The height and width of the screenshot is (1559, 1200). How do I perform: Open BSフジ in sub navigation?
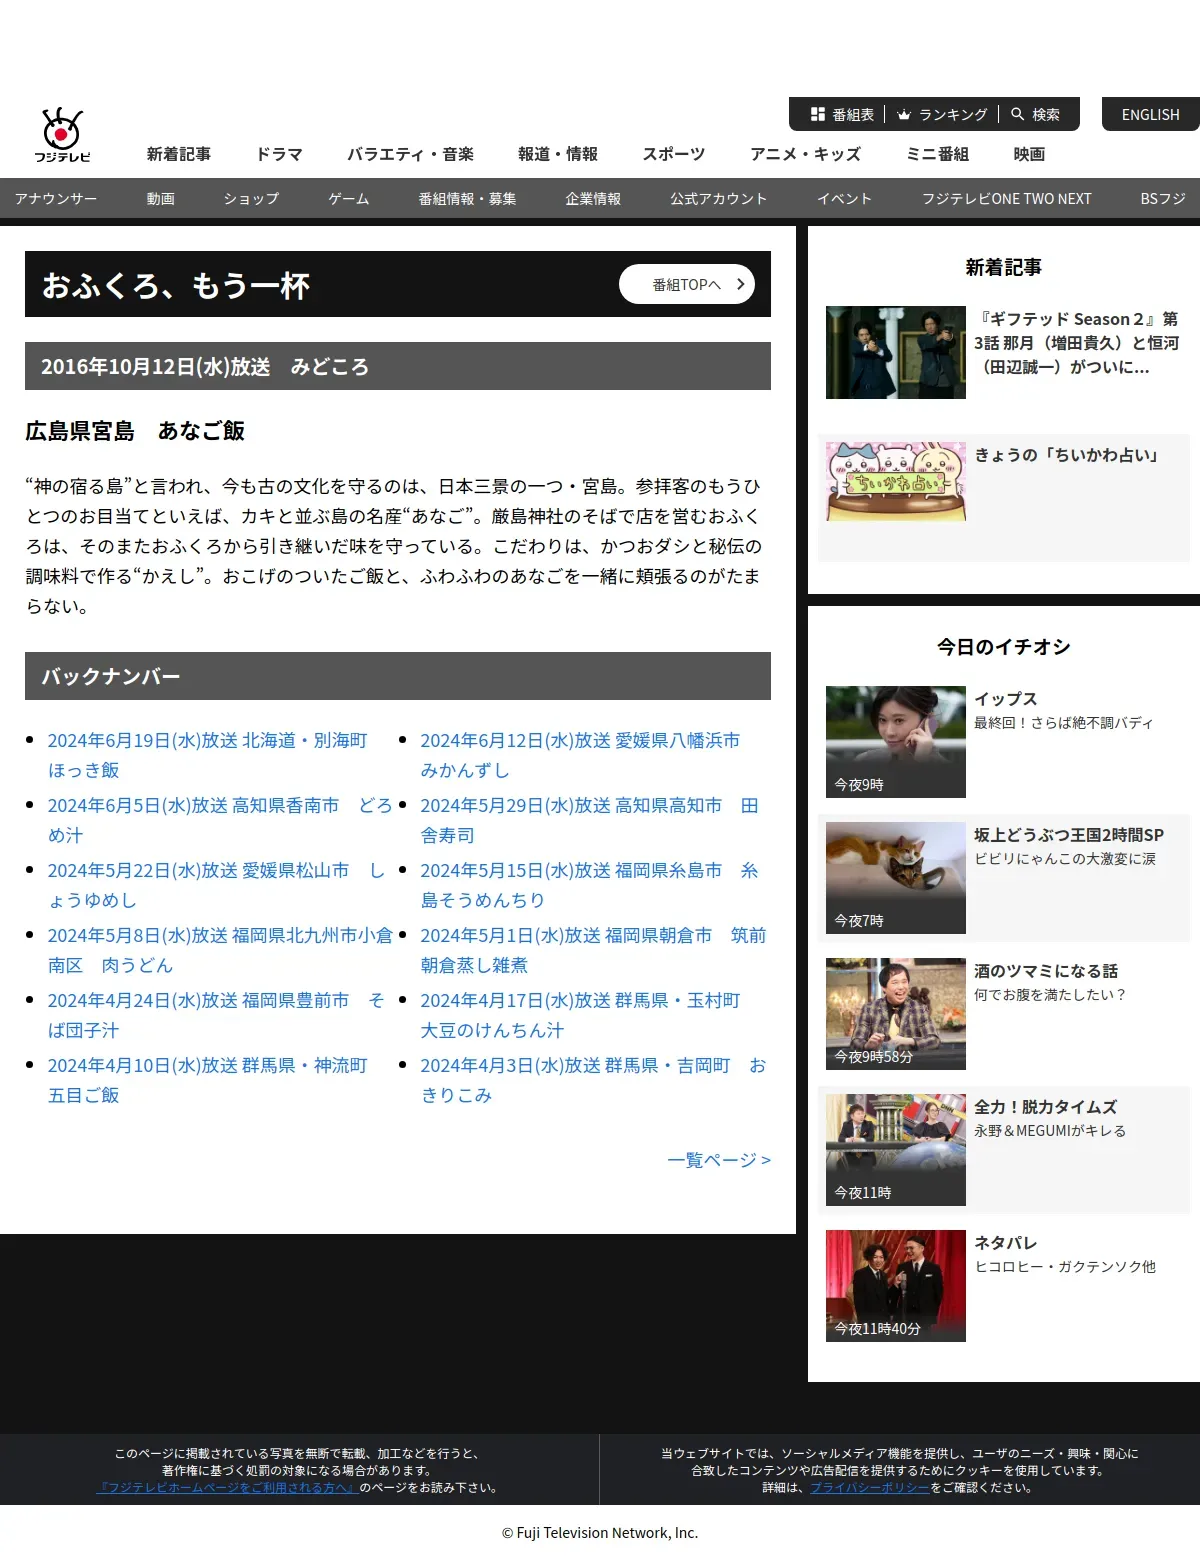(x=1163, y=199)
